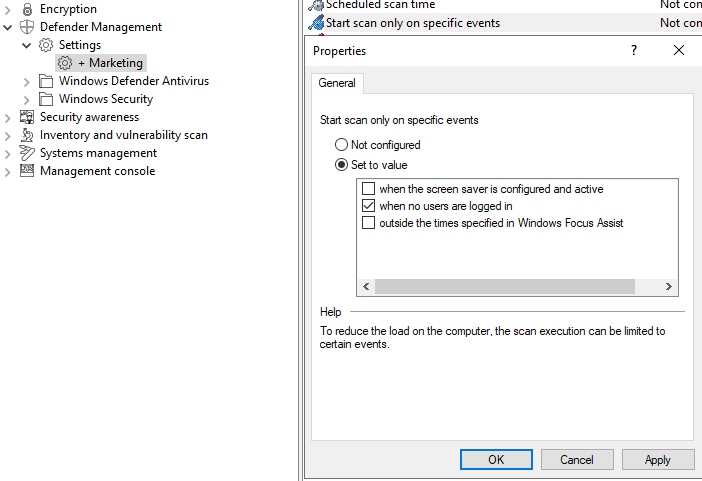
Task: Expand the Management console node
Action: [x=8, y=171]
